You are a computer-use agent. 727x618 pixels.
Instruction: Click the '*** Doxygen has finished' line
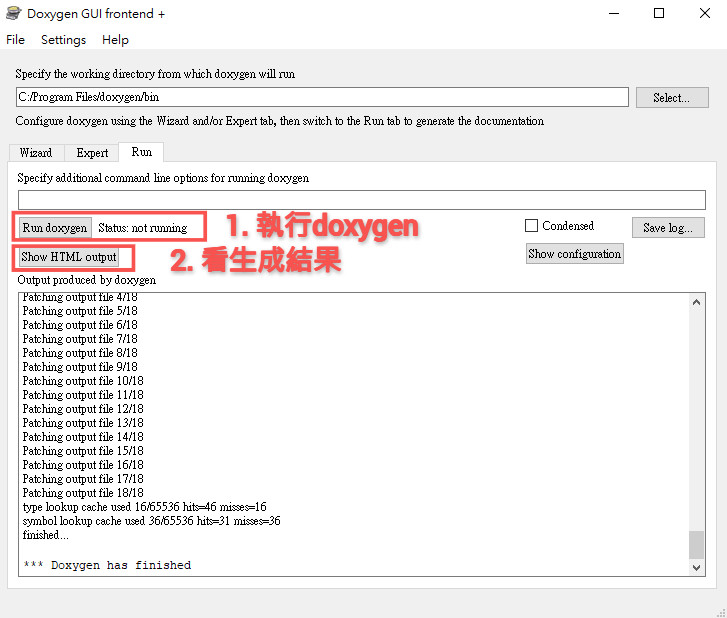coord(107,565)
